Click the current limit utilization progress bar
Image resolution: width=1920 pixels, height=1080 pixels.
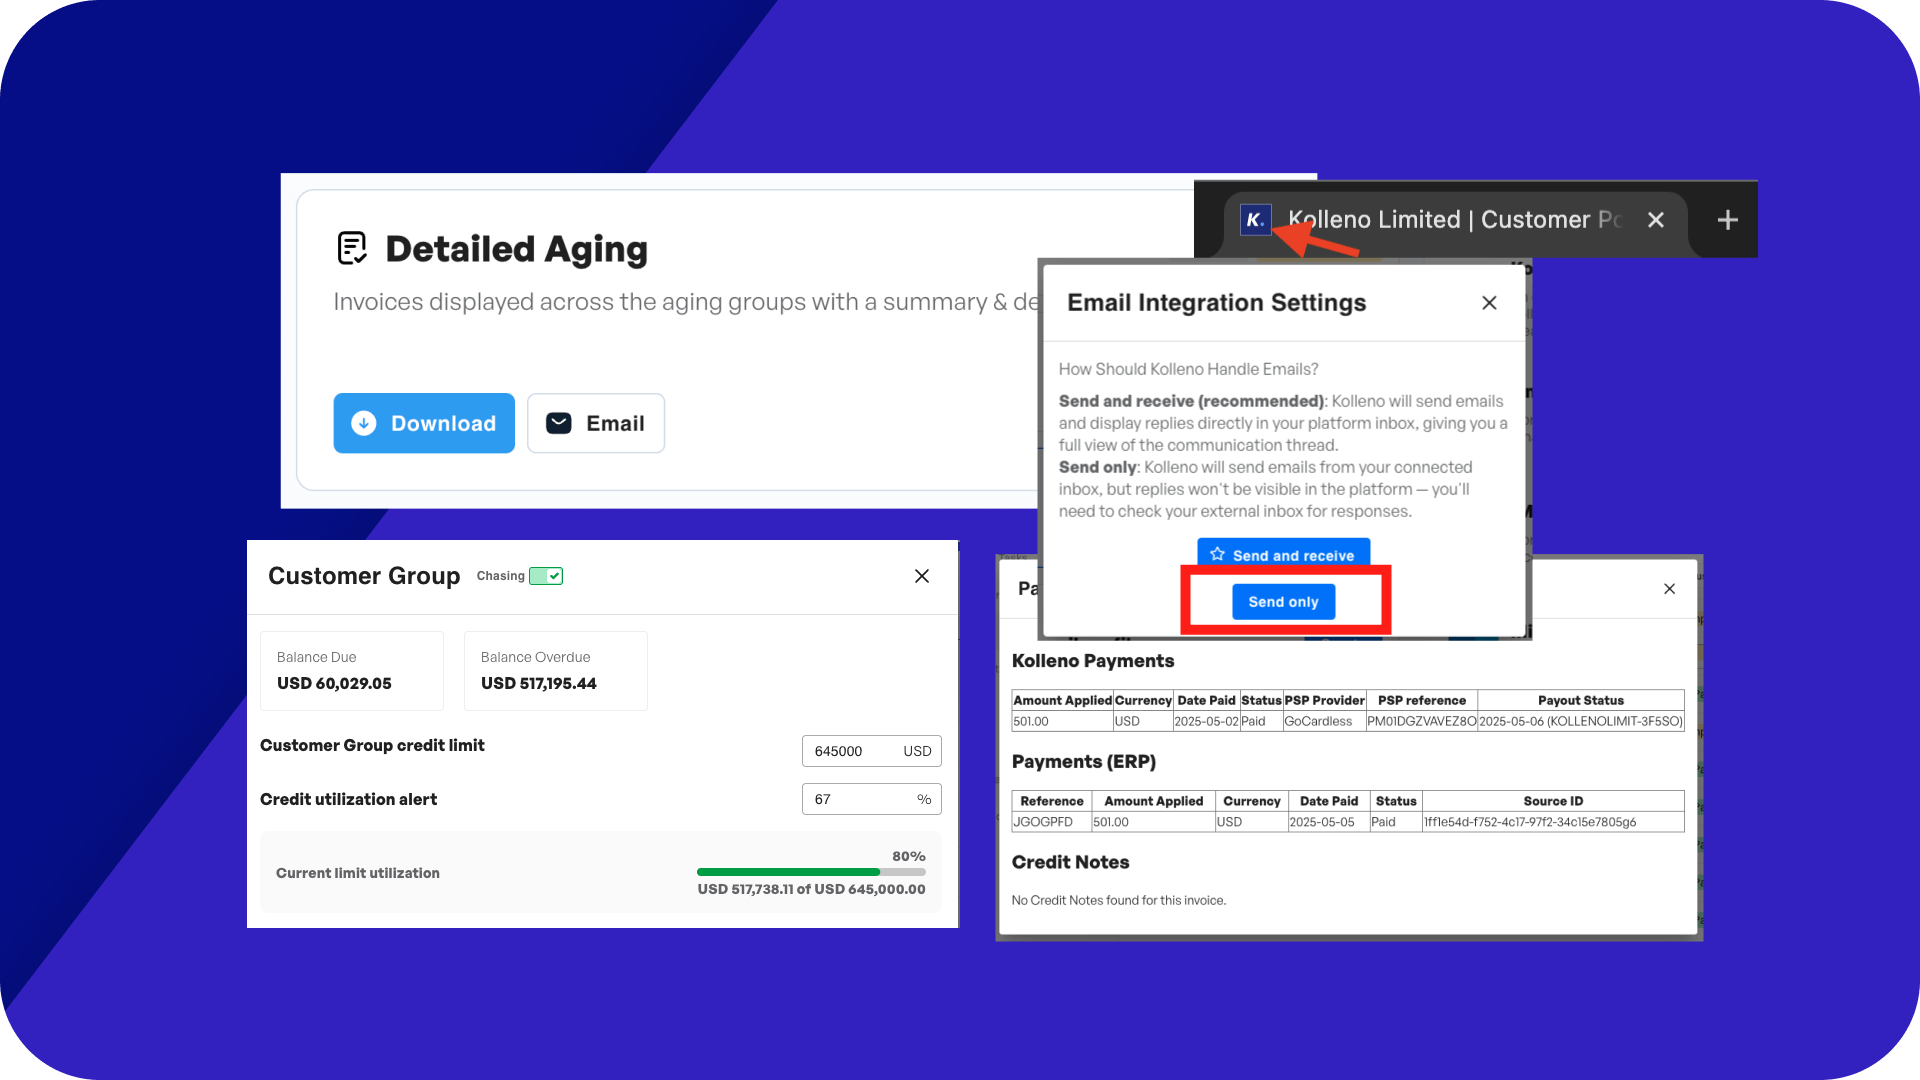810,872
